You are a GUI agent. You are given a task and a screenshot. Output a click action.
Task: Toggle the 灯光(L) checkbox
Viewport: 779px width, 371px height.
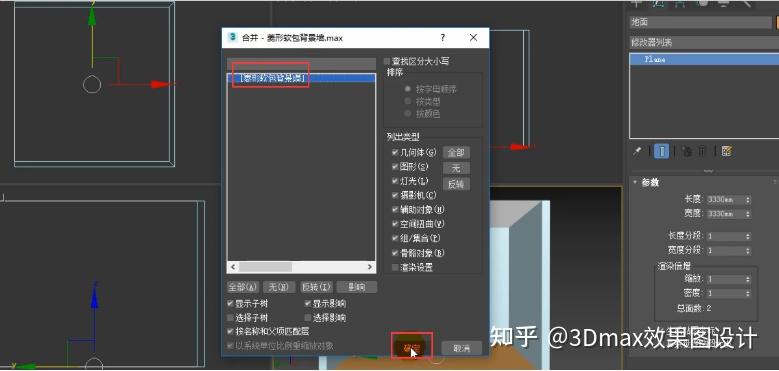[x=395, y=181]
